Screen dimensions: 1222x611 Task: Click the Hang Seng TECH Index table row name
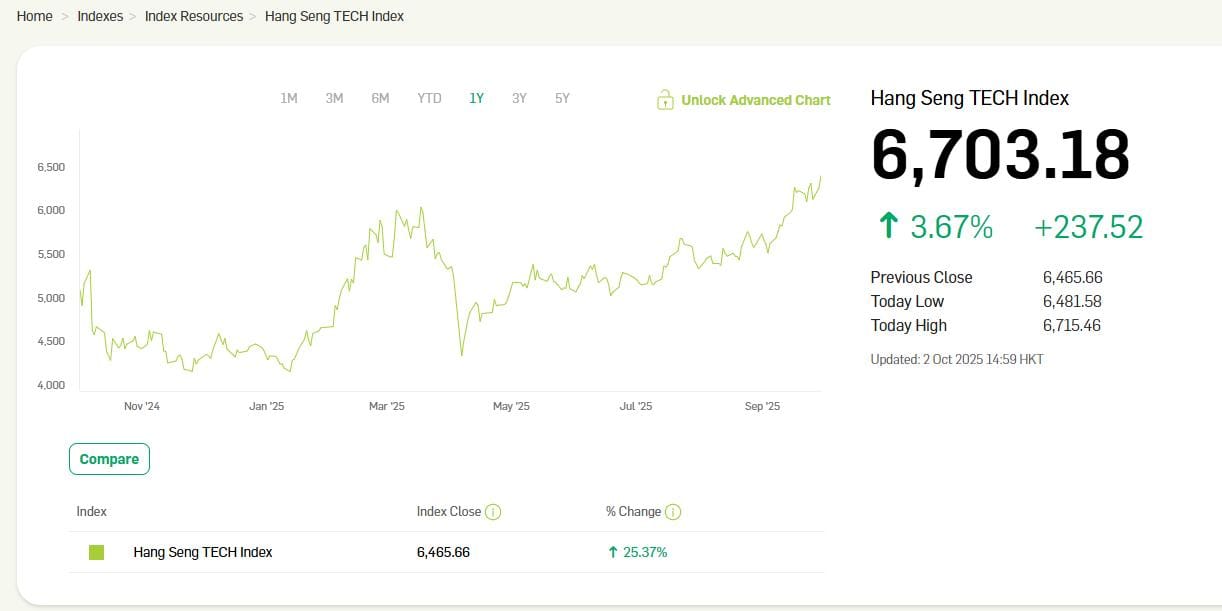pyautogui.click(x=203, y=552)
